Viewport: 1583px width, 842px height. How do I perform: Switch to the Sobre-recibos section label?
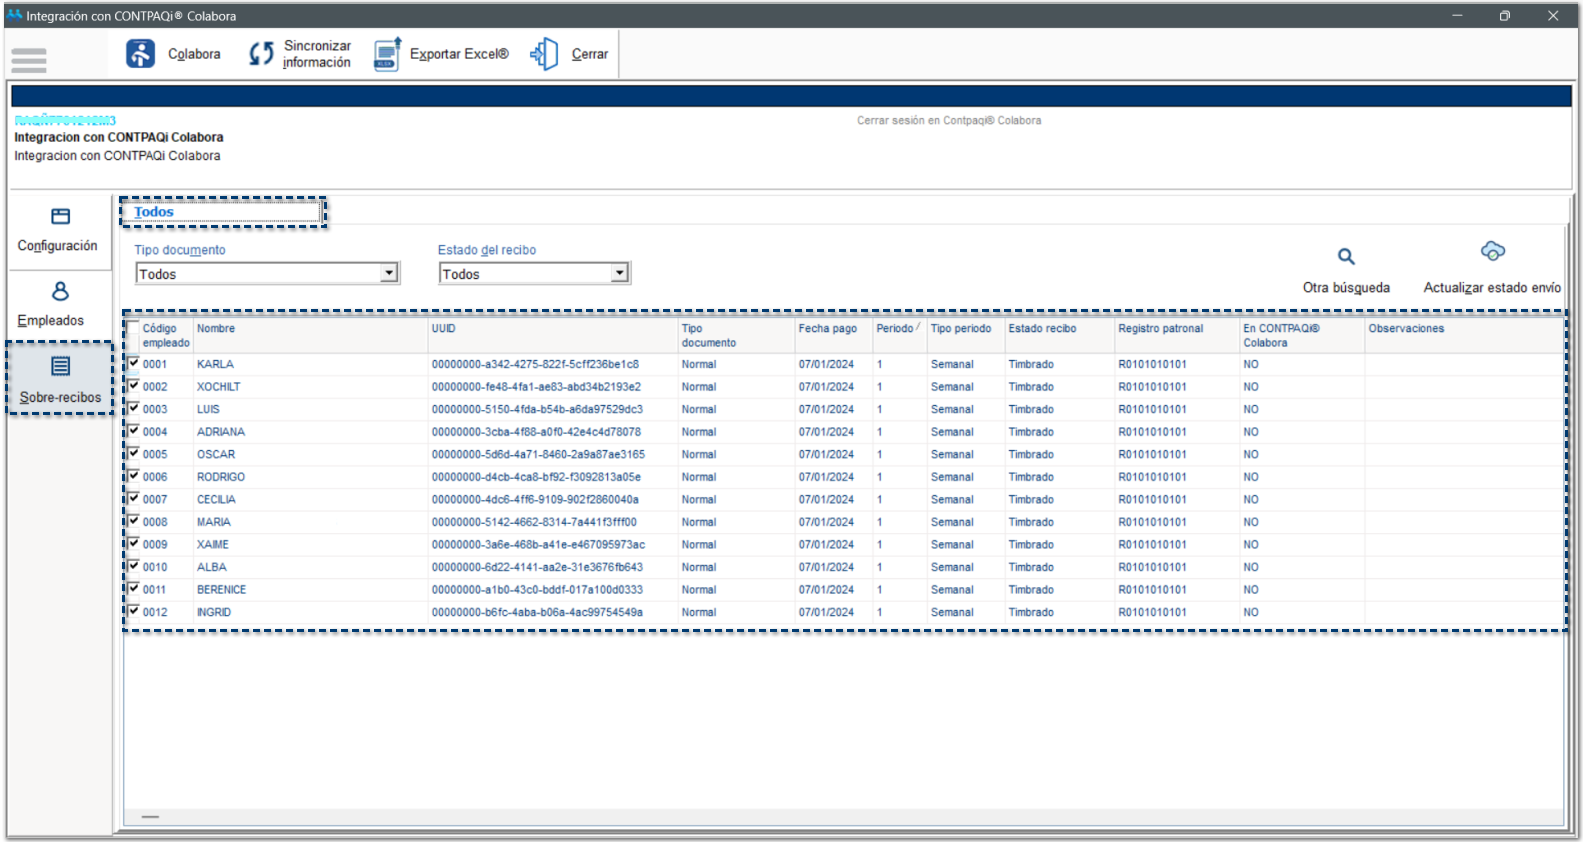[61, 397]
